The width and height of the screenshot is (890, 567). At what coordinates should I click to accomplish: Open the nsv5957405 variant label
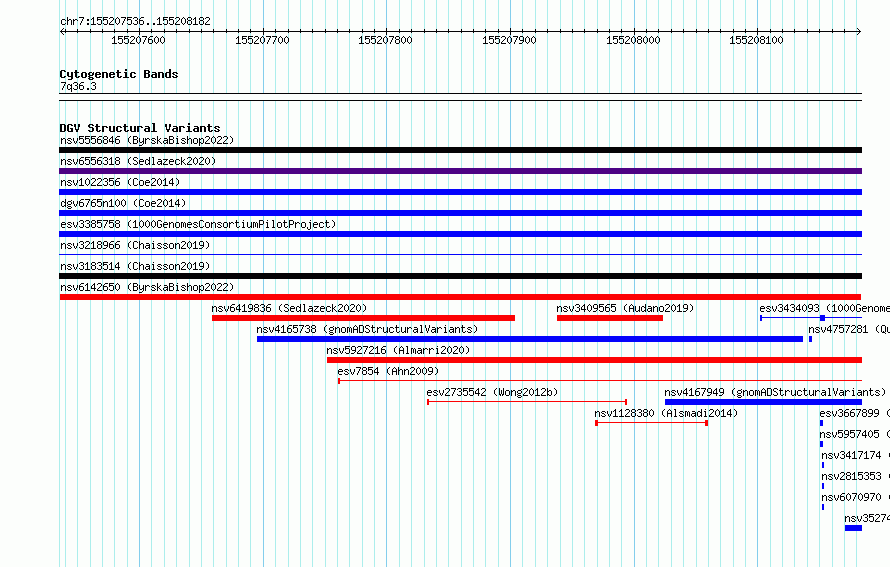(854, 434)
